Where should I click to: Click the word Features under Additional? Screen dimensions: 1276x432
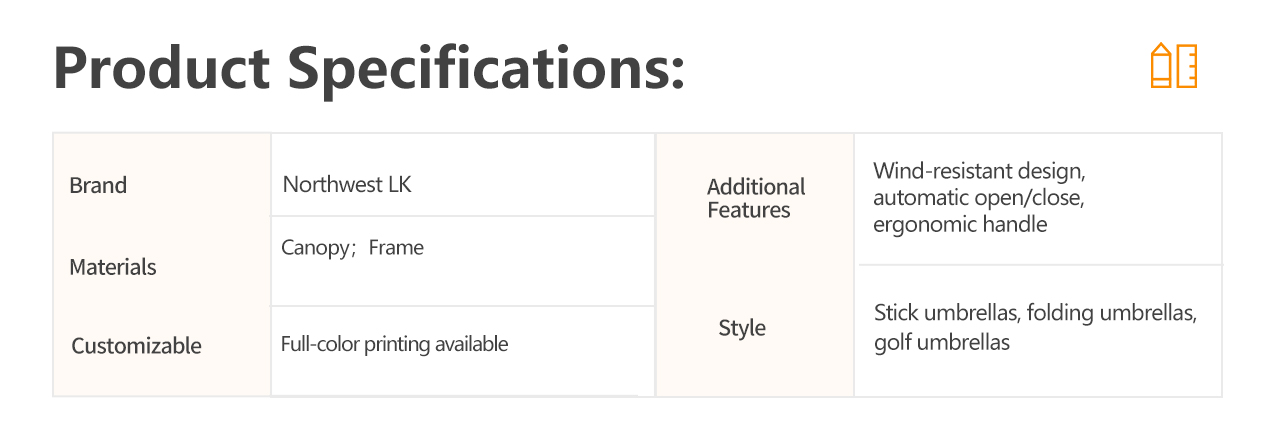click(749, 210)
